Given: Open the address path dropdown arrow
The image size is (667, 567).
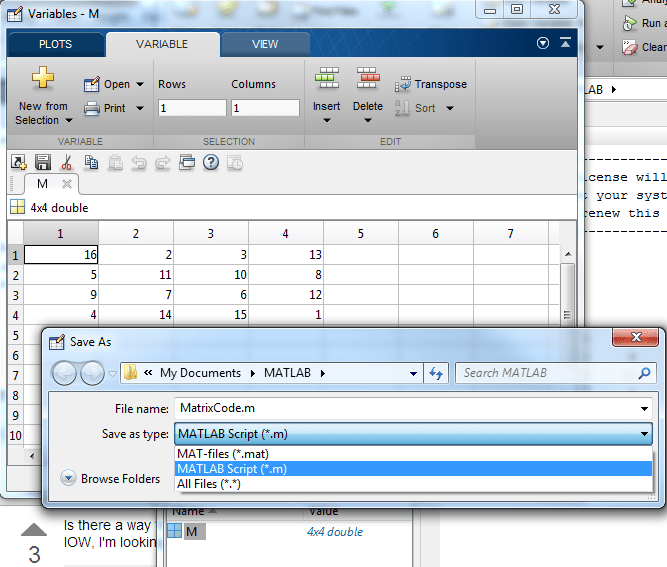Looking at the screenshot, I should (x=413, y=373).
